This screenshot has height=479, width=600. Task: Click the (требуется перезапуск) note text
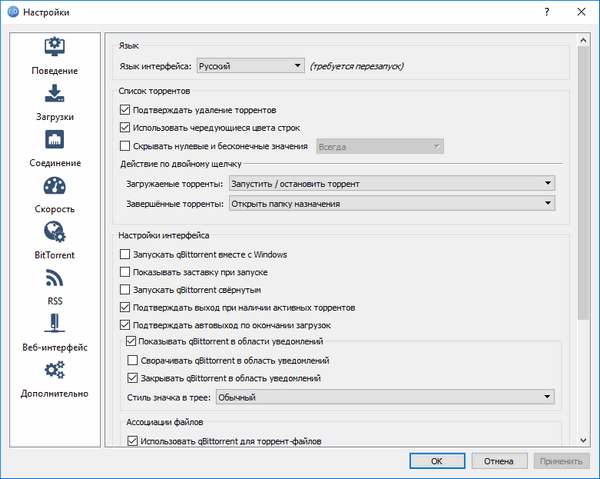pos(356,66)
